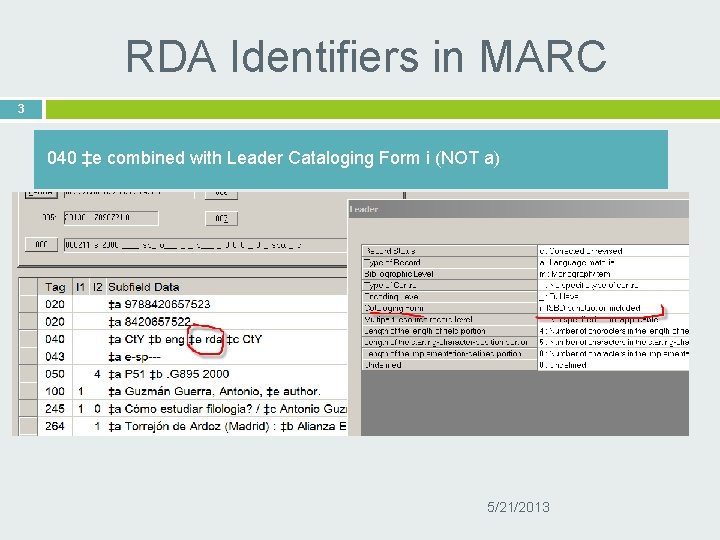
Task: Click the 008 button left of fixed field
Action: [x=41, y=244]
